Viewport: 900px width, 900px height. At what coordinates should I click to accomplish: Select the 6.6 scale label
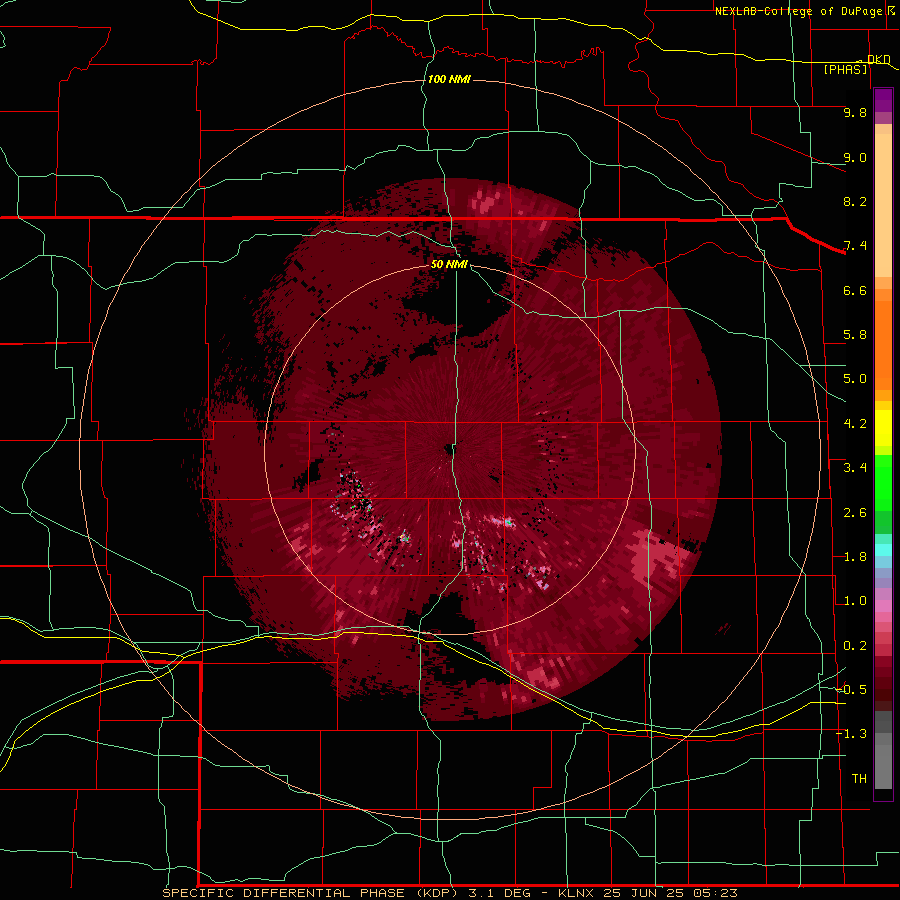(x=855, y=290)
